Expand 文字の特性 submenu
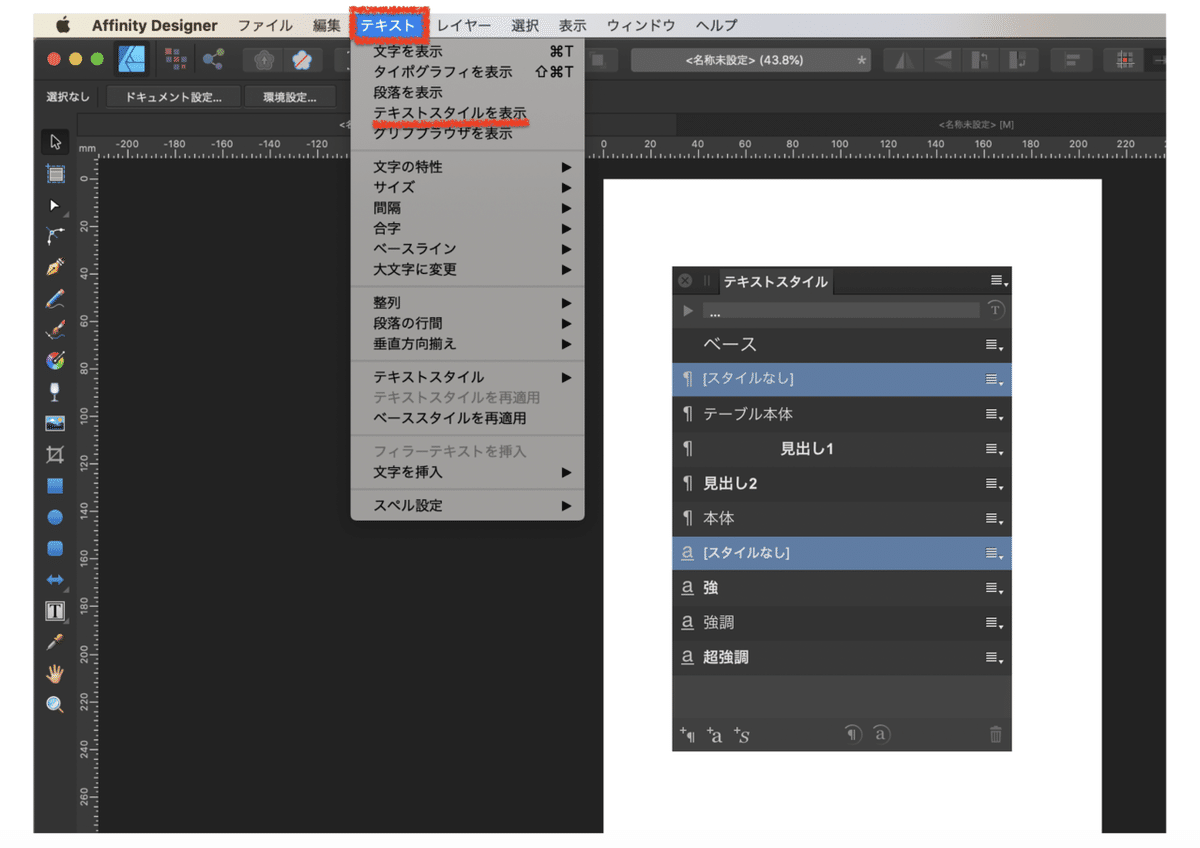Screen dimensions: 1200x848 coord(467,167)
